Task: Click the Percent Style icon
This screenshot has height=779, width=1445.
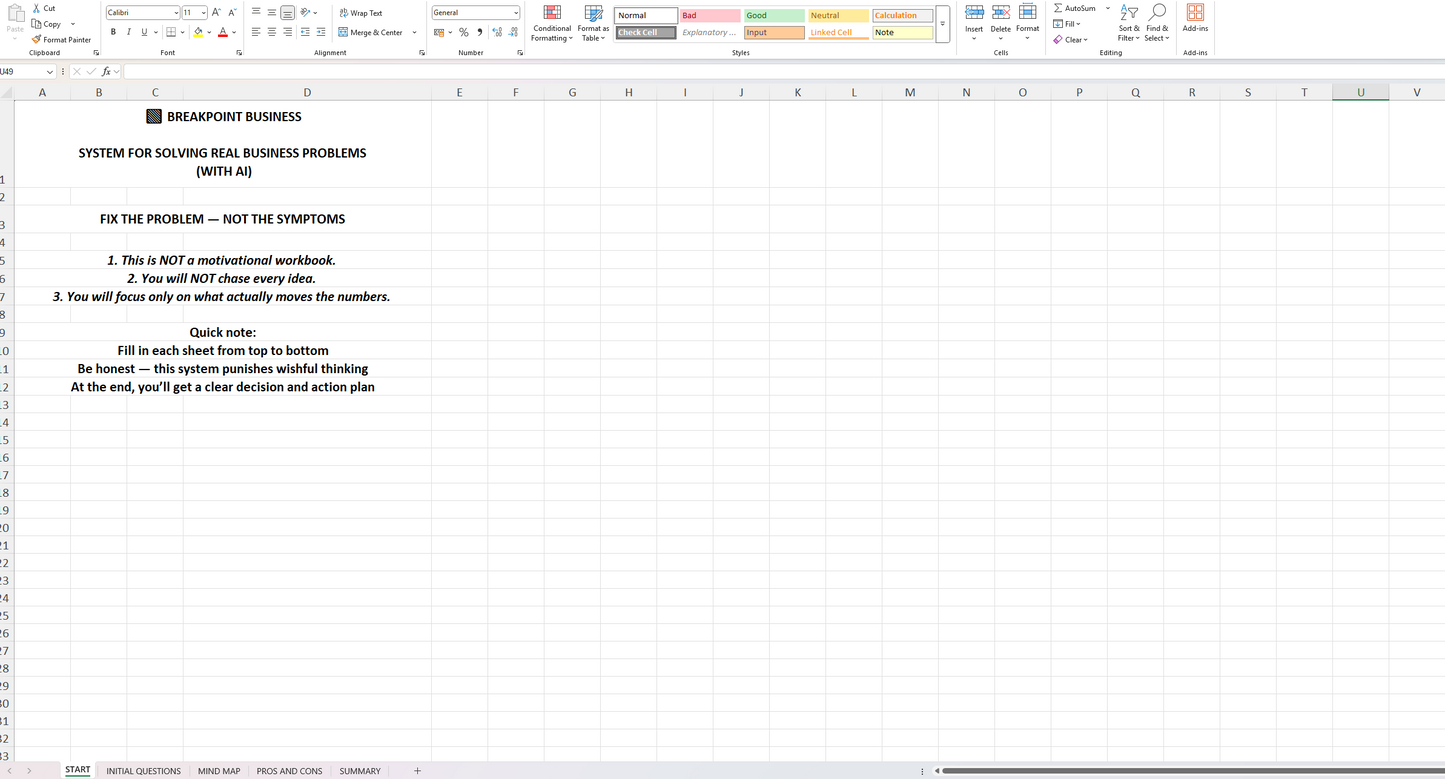Action: pyautogui.click(x=463, y=32)
